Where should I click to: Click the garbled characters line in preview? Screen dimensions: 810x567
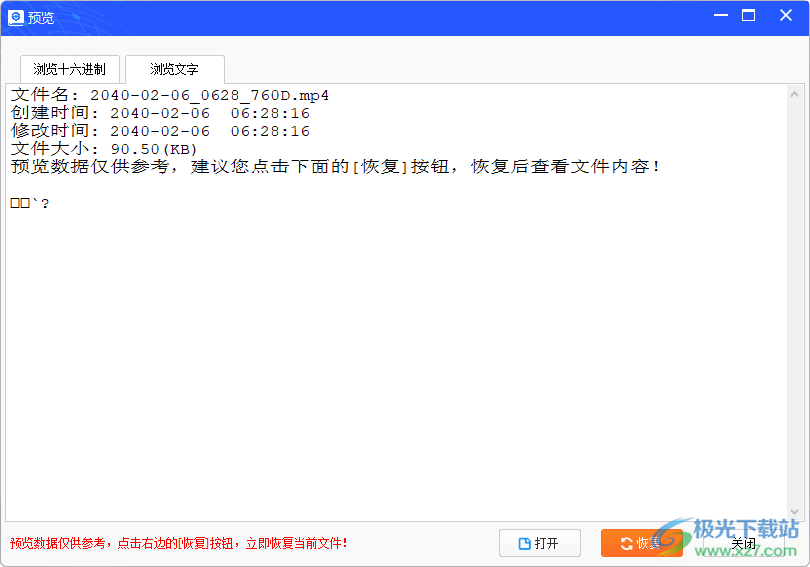[x=30, y=203]
